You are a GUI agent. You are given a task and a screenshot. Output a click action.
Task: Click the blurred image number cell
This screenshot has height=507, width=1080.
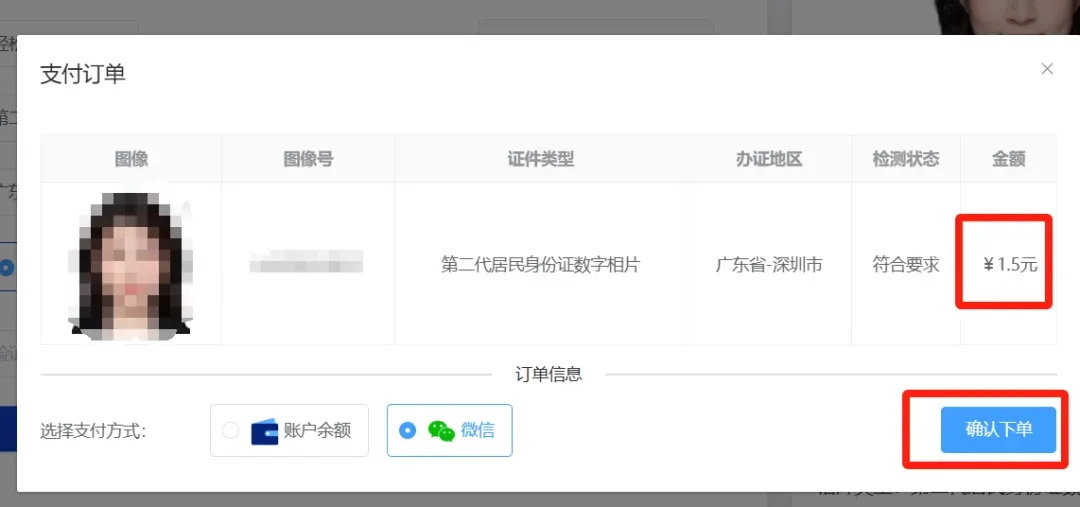pyautogui.click(x=308, y=264)
